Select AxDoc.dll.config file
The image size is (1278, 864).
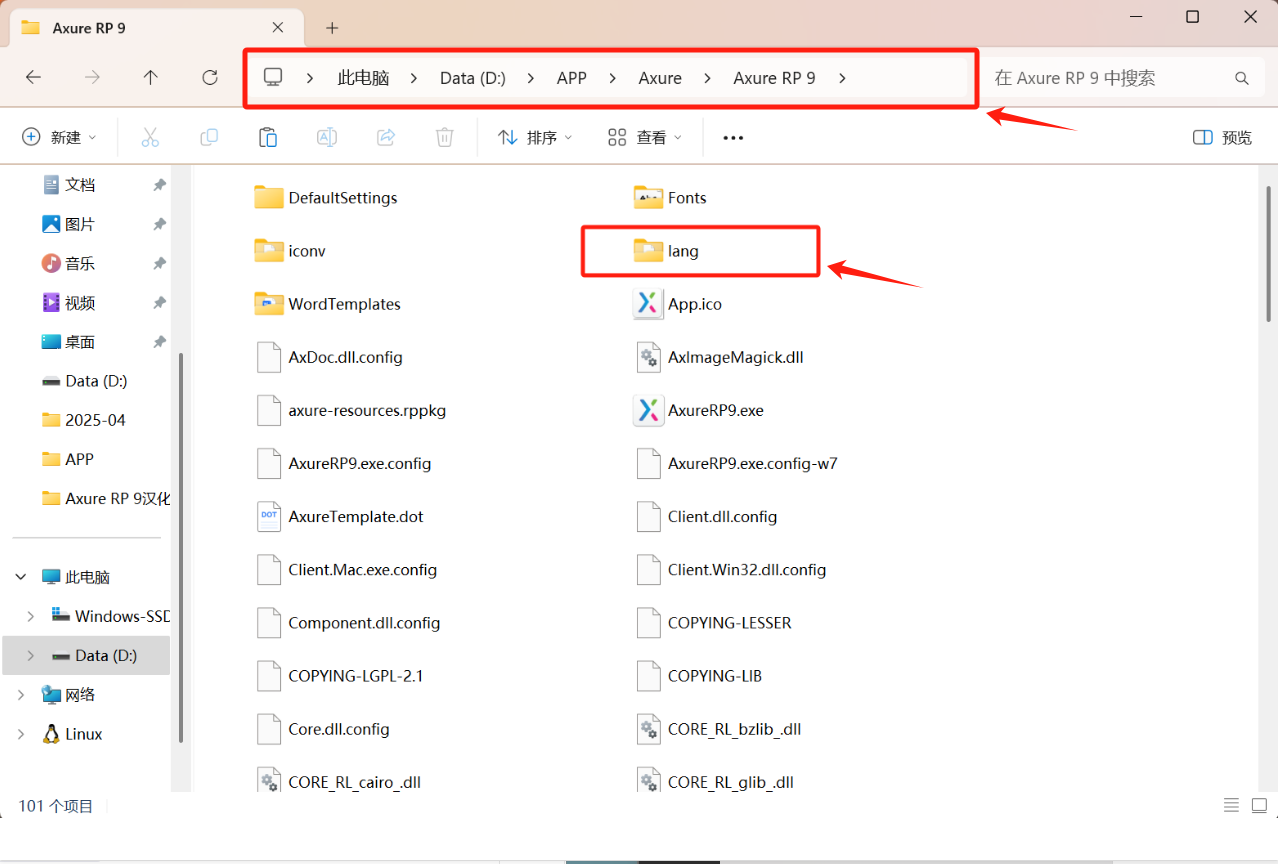(x=330, y=357)
